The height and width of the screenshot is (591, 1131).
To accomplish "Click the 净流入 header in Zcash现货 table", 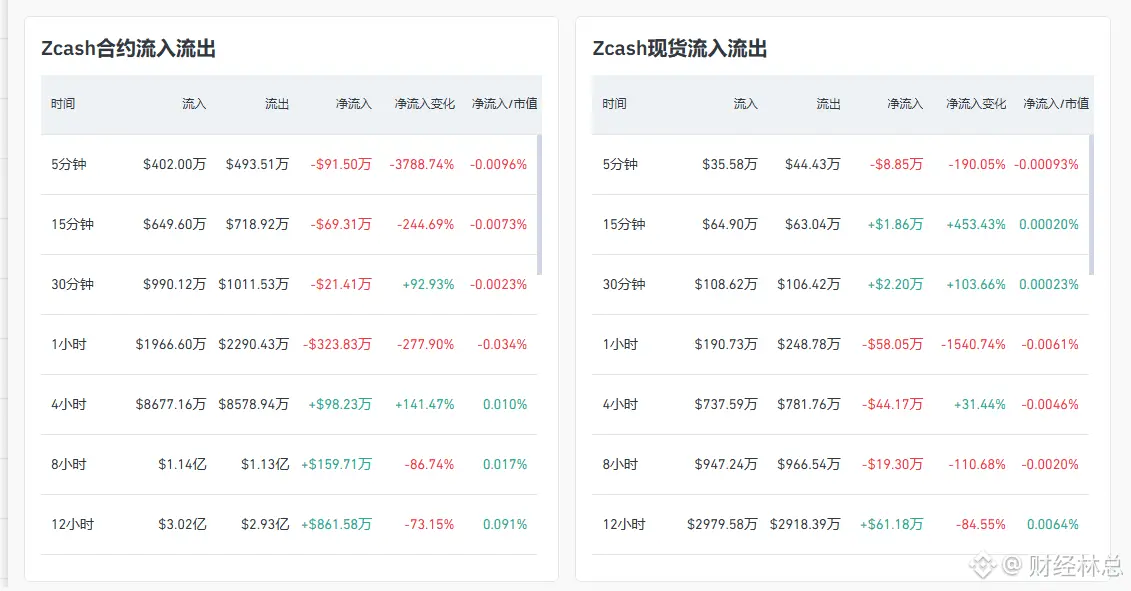I will coord(905,104).
